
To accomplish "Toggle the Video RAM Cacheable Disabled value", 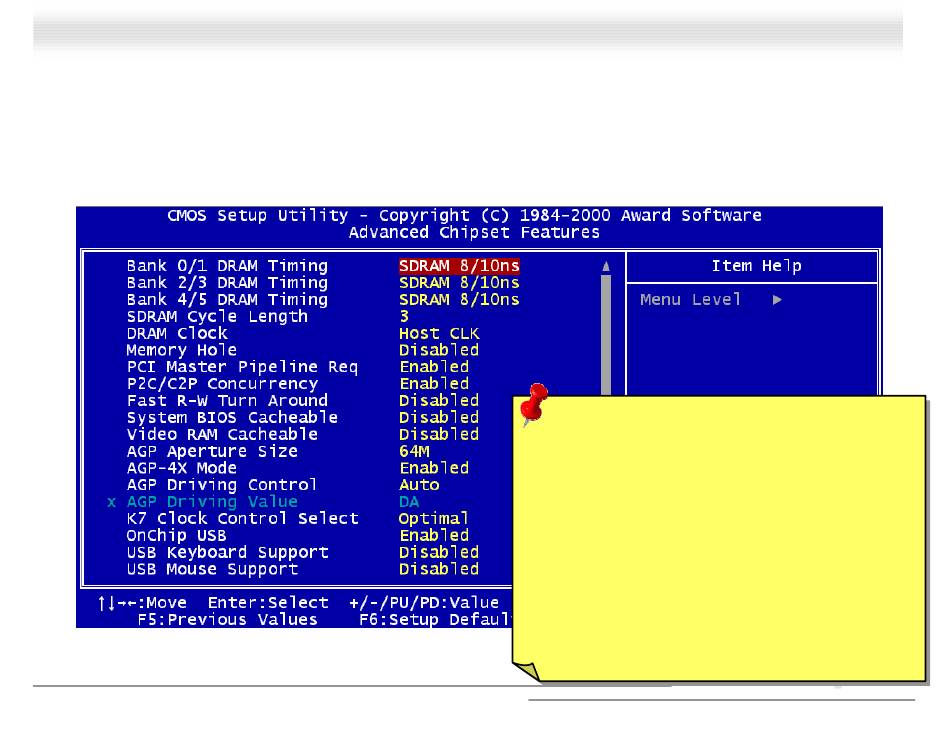I will click(439, 434).
